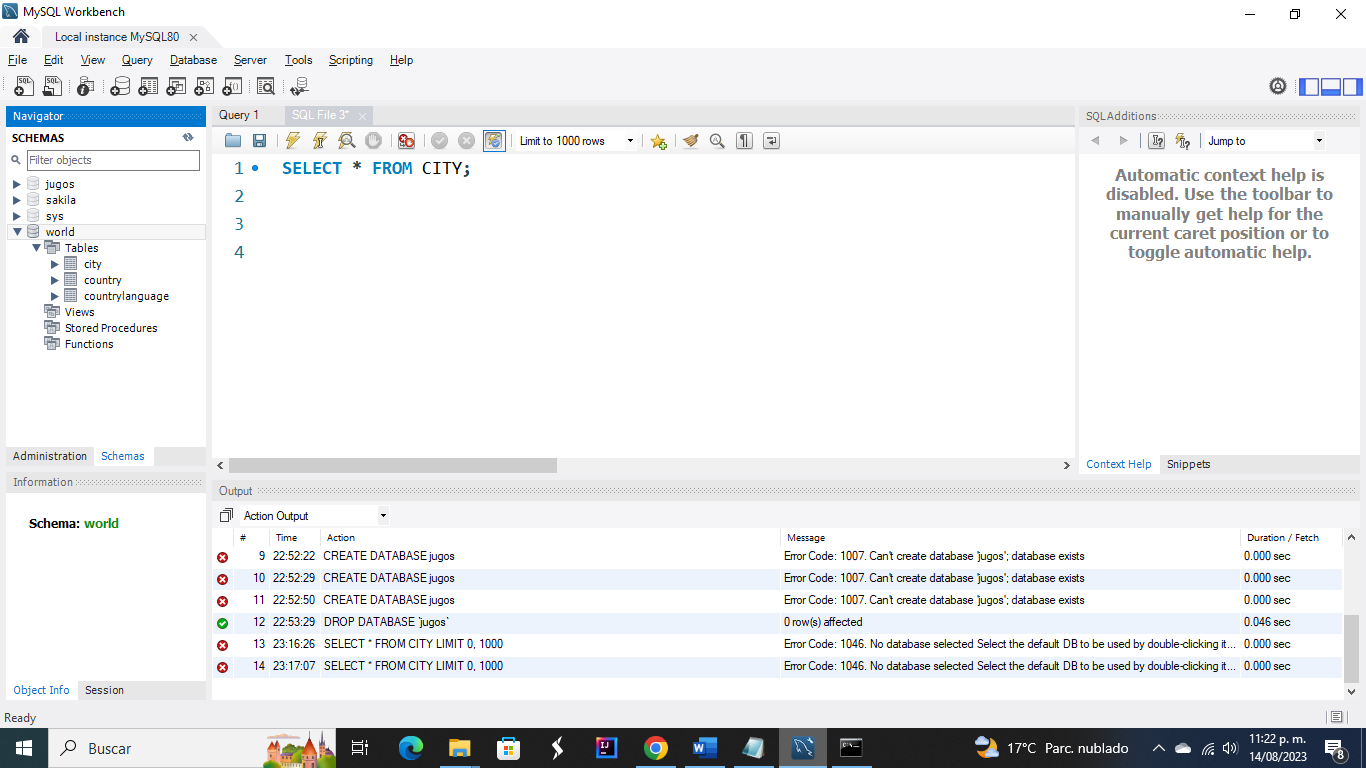The image size is (1366, 768).
Task: Click the Filter objects search field
Action: pyautogui.click(x=113, y=160)
